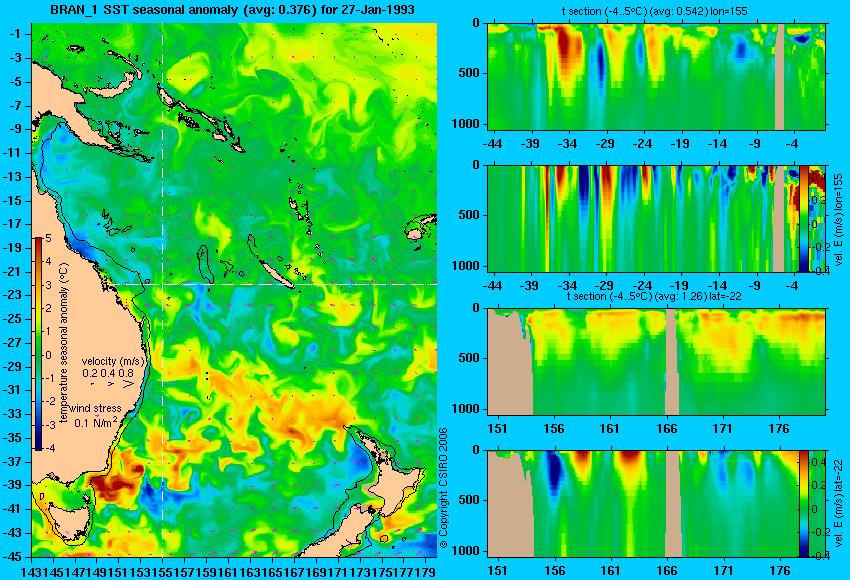Image resolution: width=850 pixels, height=580 pixels.
Task: Click the "velocity (m/s)" legend label
Action: click(x=113, y=361)
